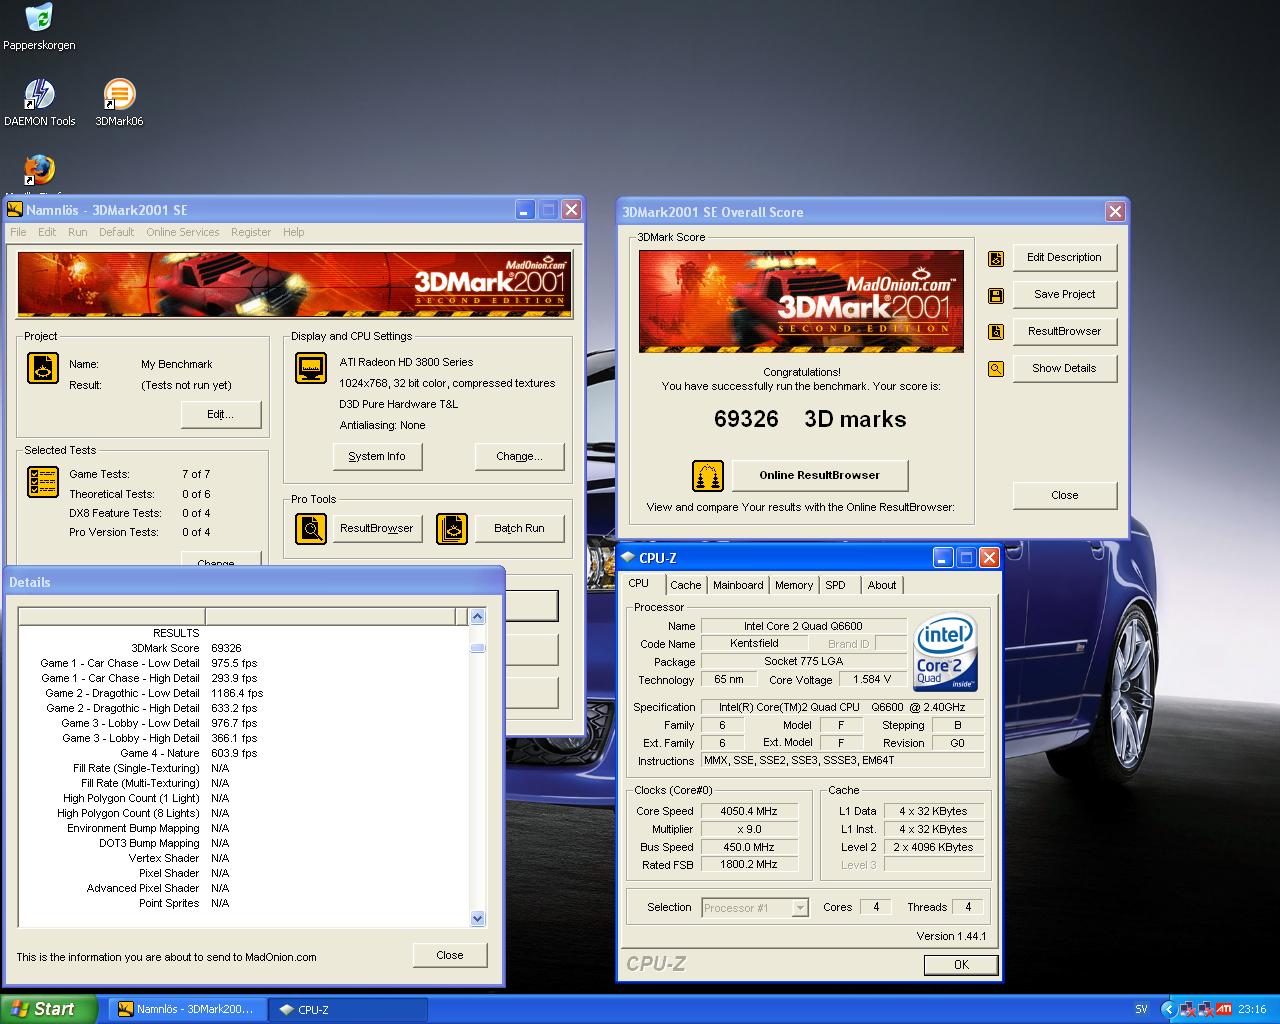This screenshot has height=1024, width=1280.
Task: Switch to the About tab in CPU-Z
Action: (882, 585)
